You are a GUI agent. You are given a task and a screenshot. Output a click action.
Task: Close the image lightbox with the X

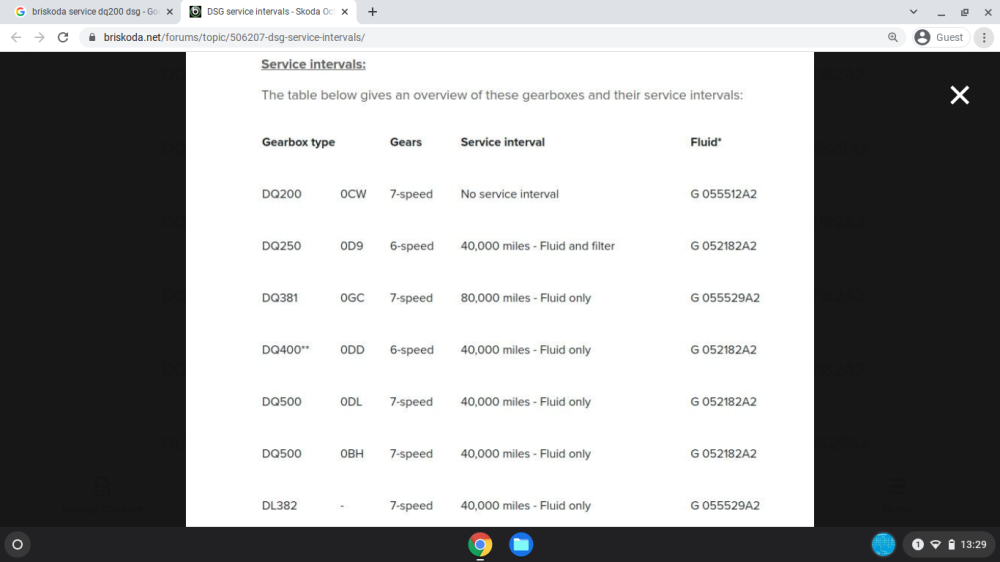[x=959, y=95]
